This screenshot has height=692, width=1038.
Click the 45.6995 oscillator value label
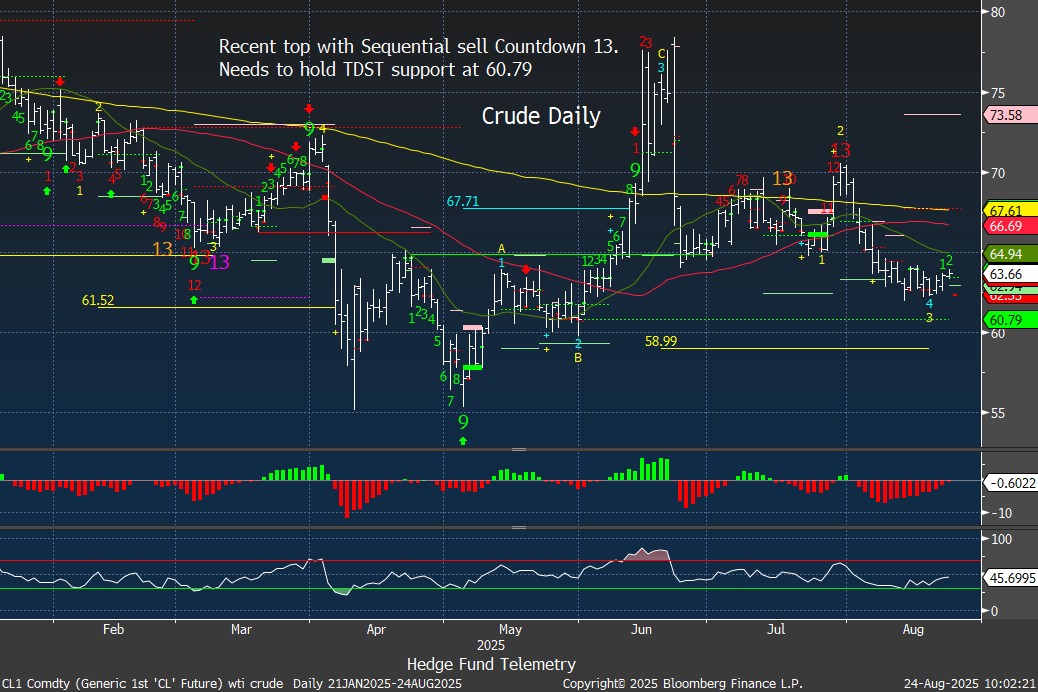pos(1010,578)
